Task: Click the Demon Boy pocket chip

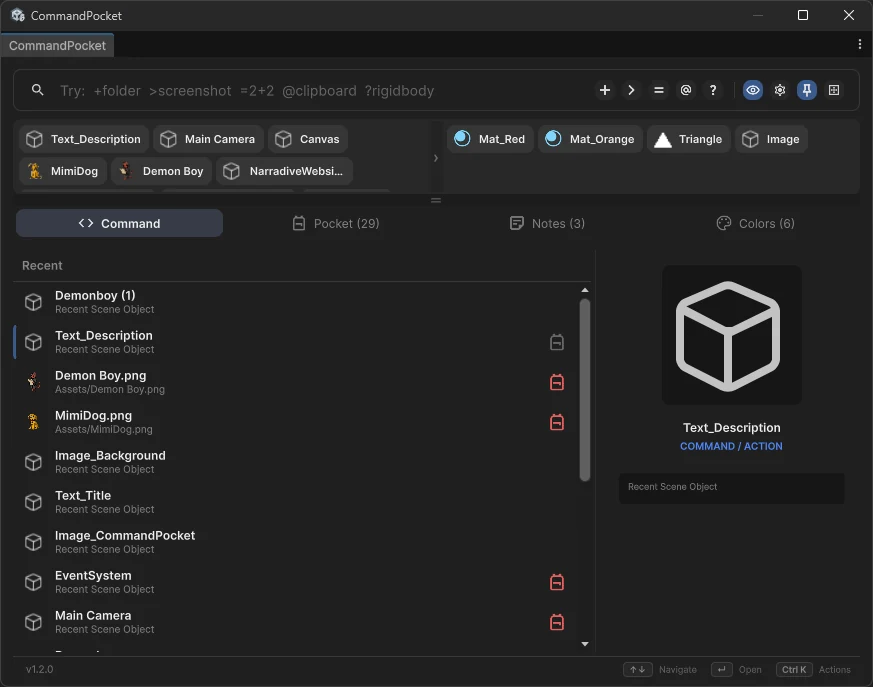Action: (x=161, y=171)
